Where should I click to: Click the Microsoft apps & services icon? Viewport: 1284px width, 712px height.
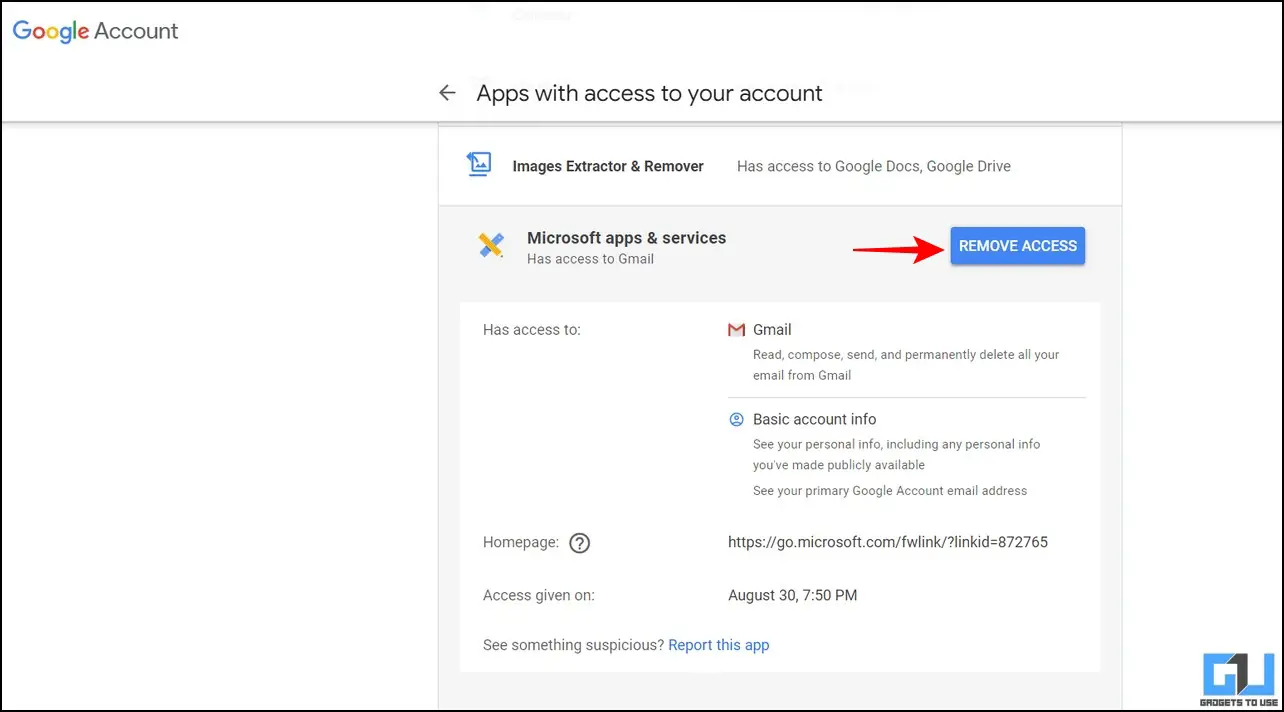tap(491, 246)
